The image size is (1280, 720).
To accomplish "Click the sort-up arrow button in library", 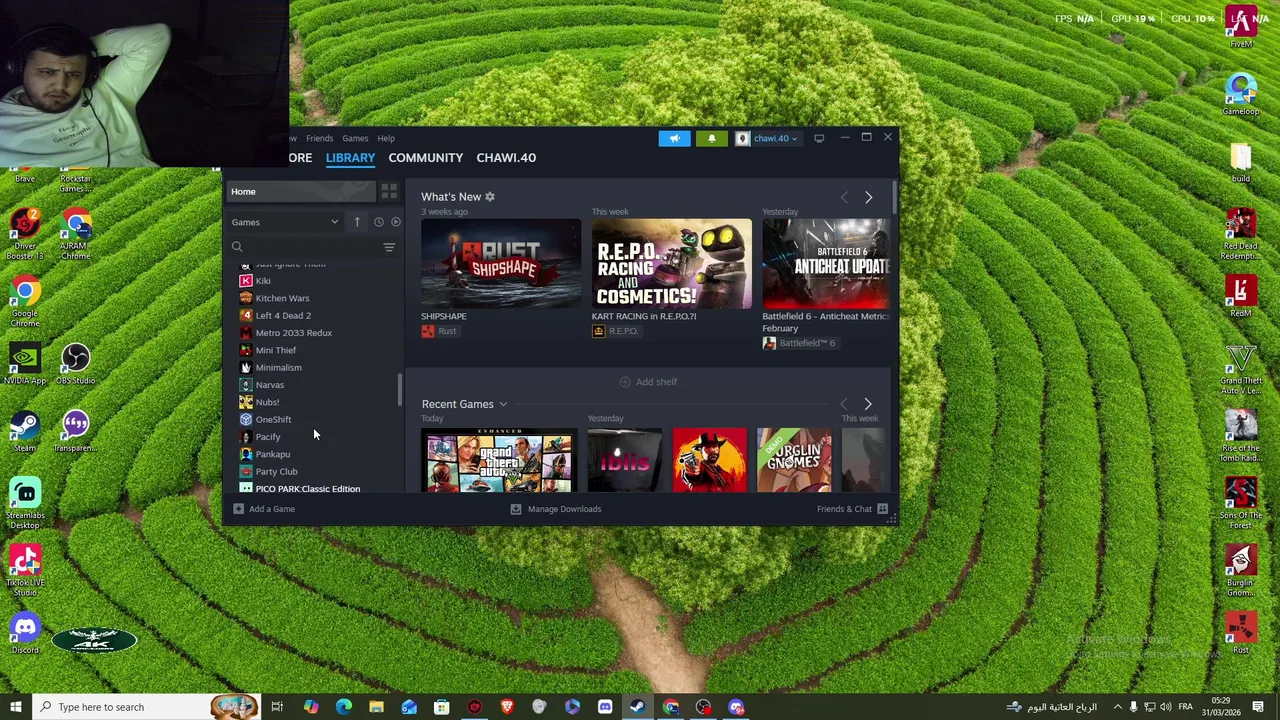I will (x=357, y=222).
